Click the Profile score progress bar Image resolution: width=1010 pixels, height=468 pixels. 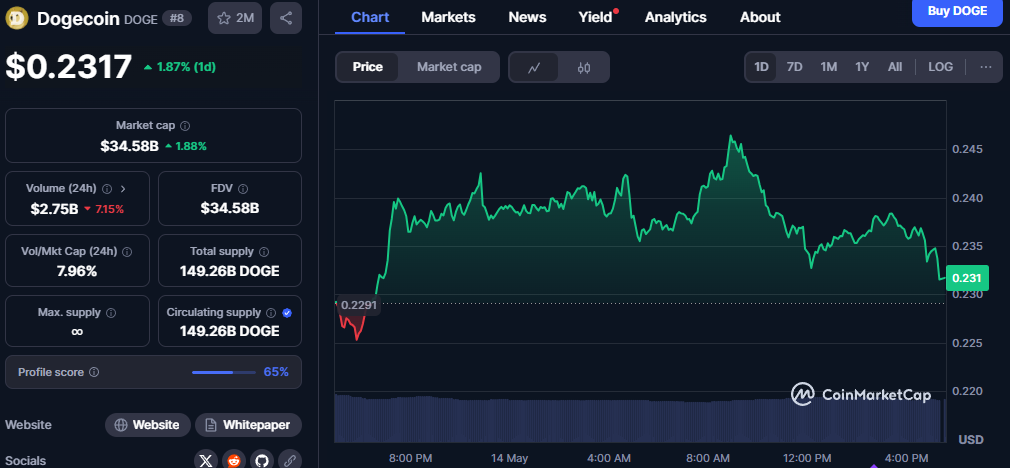click(224, 372)
